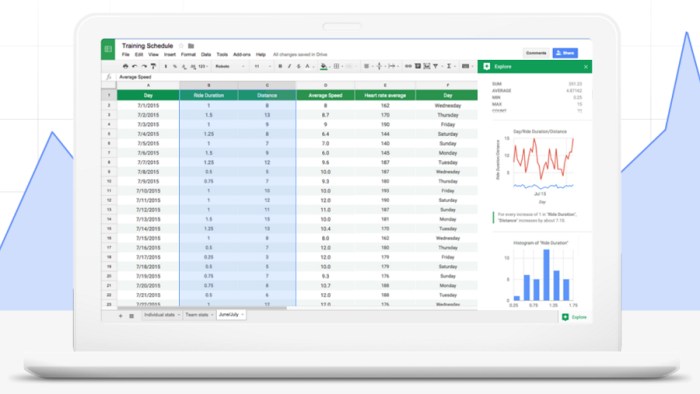
Task: Click the Explore button at bottom right
Action: coord(575,317)
